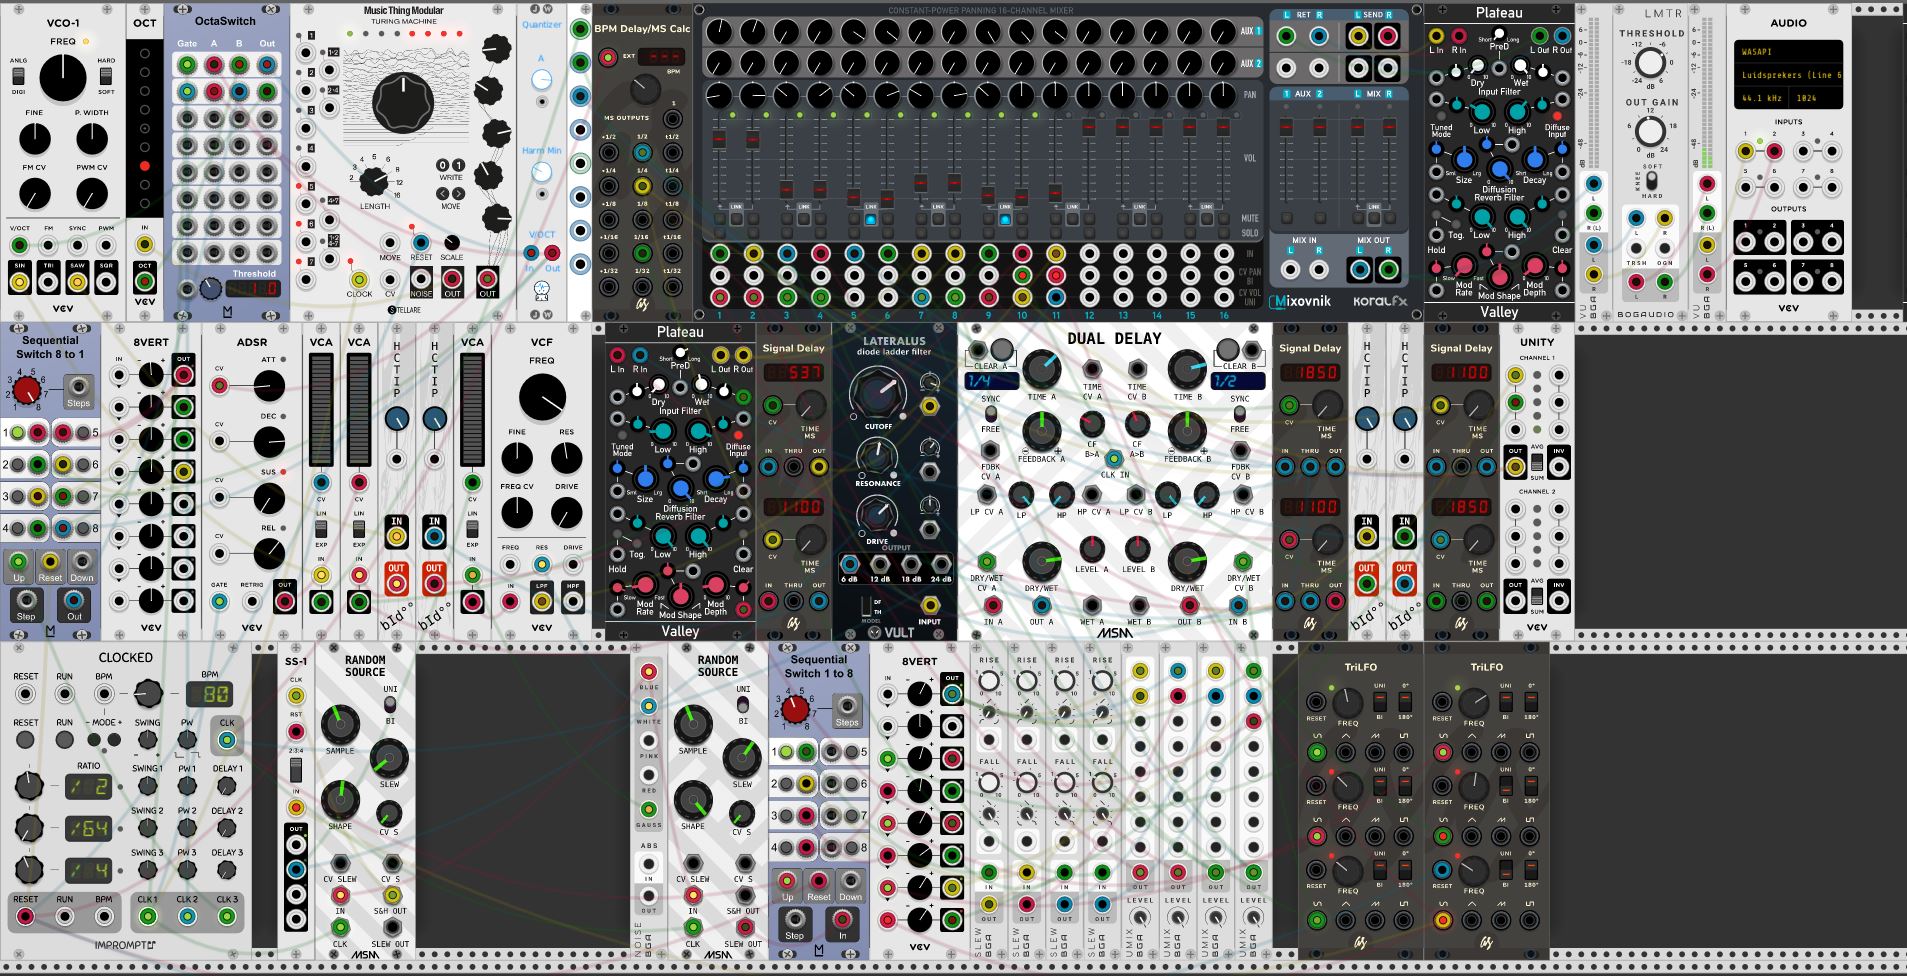Toggle the HARD/SOFT sync switch on VCO-1
The width and height of the screenshot is (1907, 976).
(x=105, y=76)
